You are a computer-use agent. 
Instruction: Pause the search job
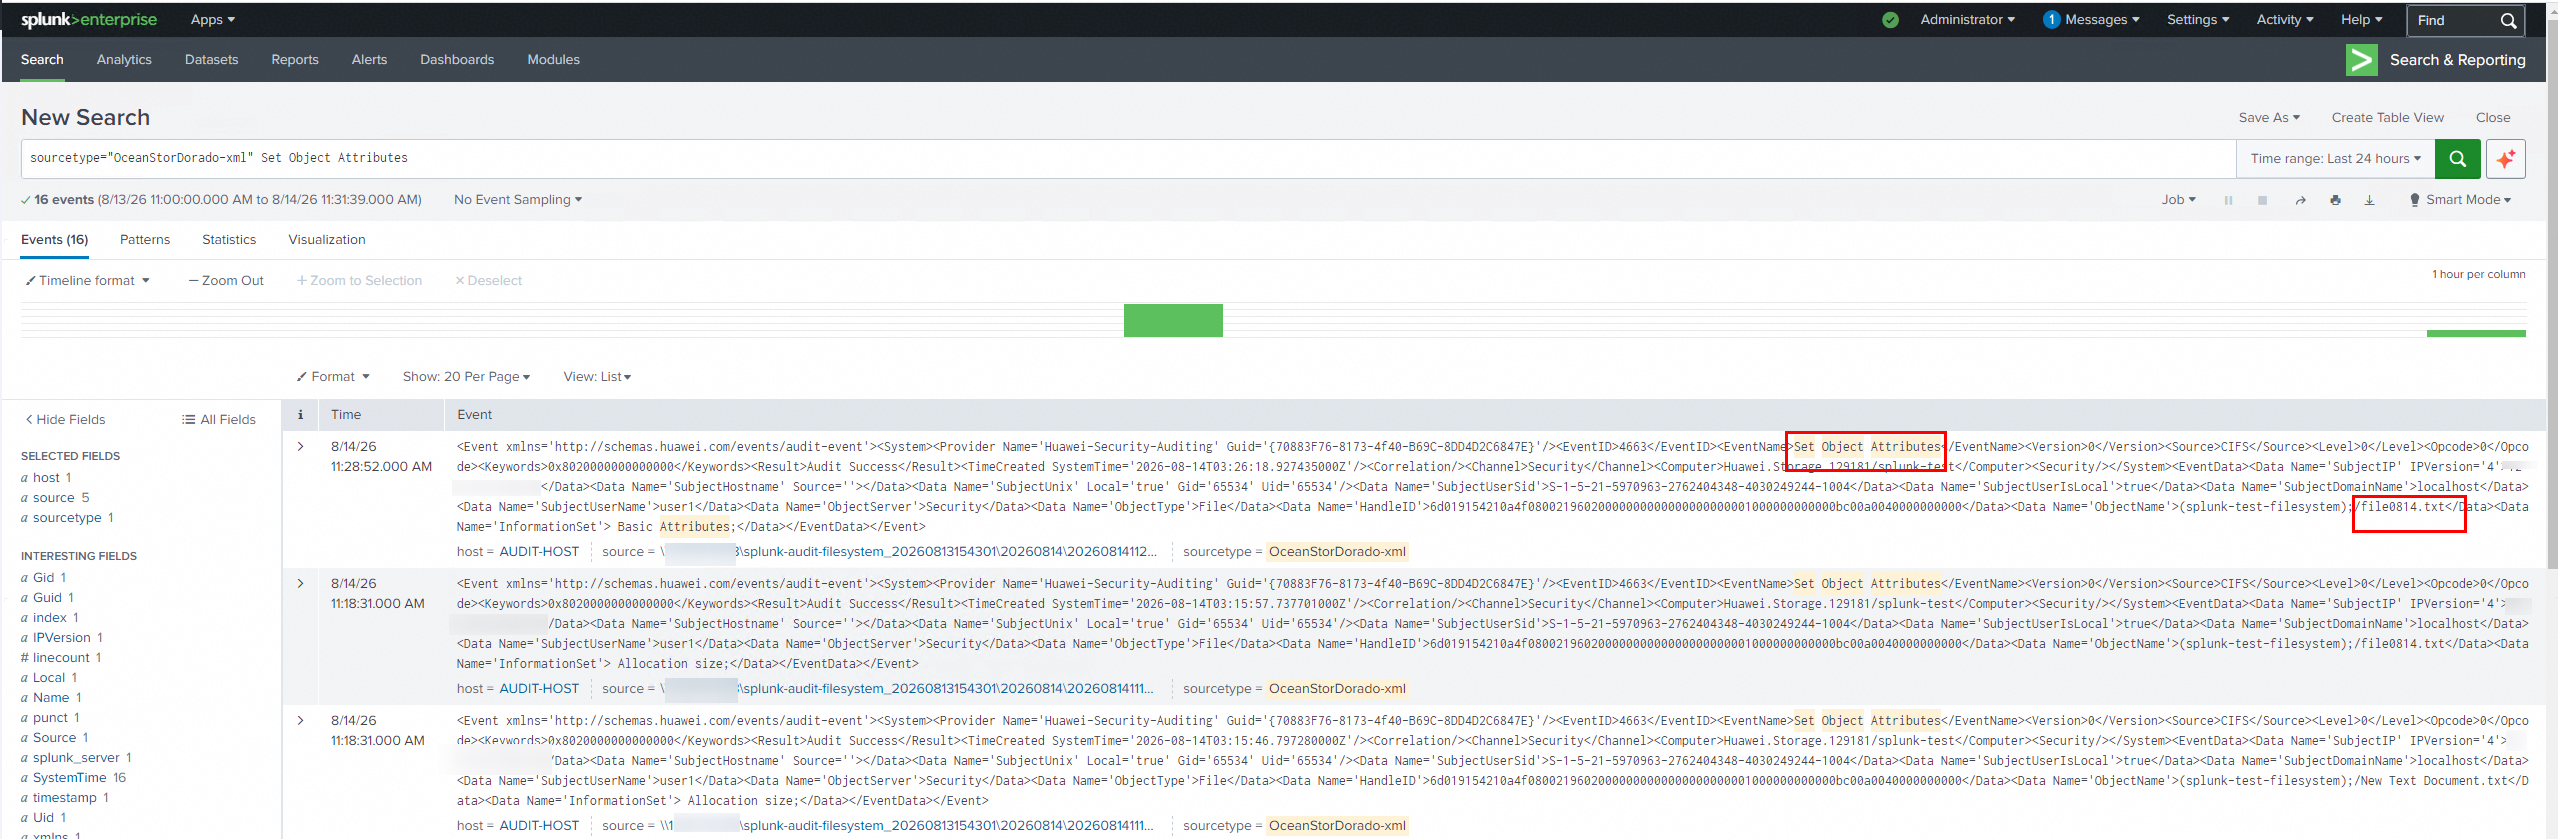click(x=2228, y=200)
